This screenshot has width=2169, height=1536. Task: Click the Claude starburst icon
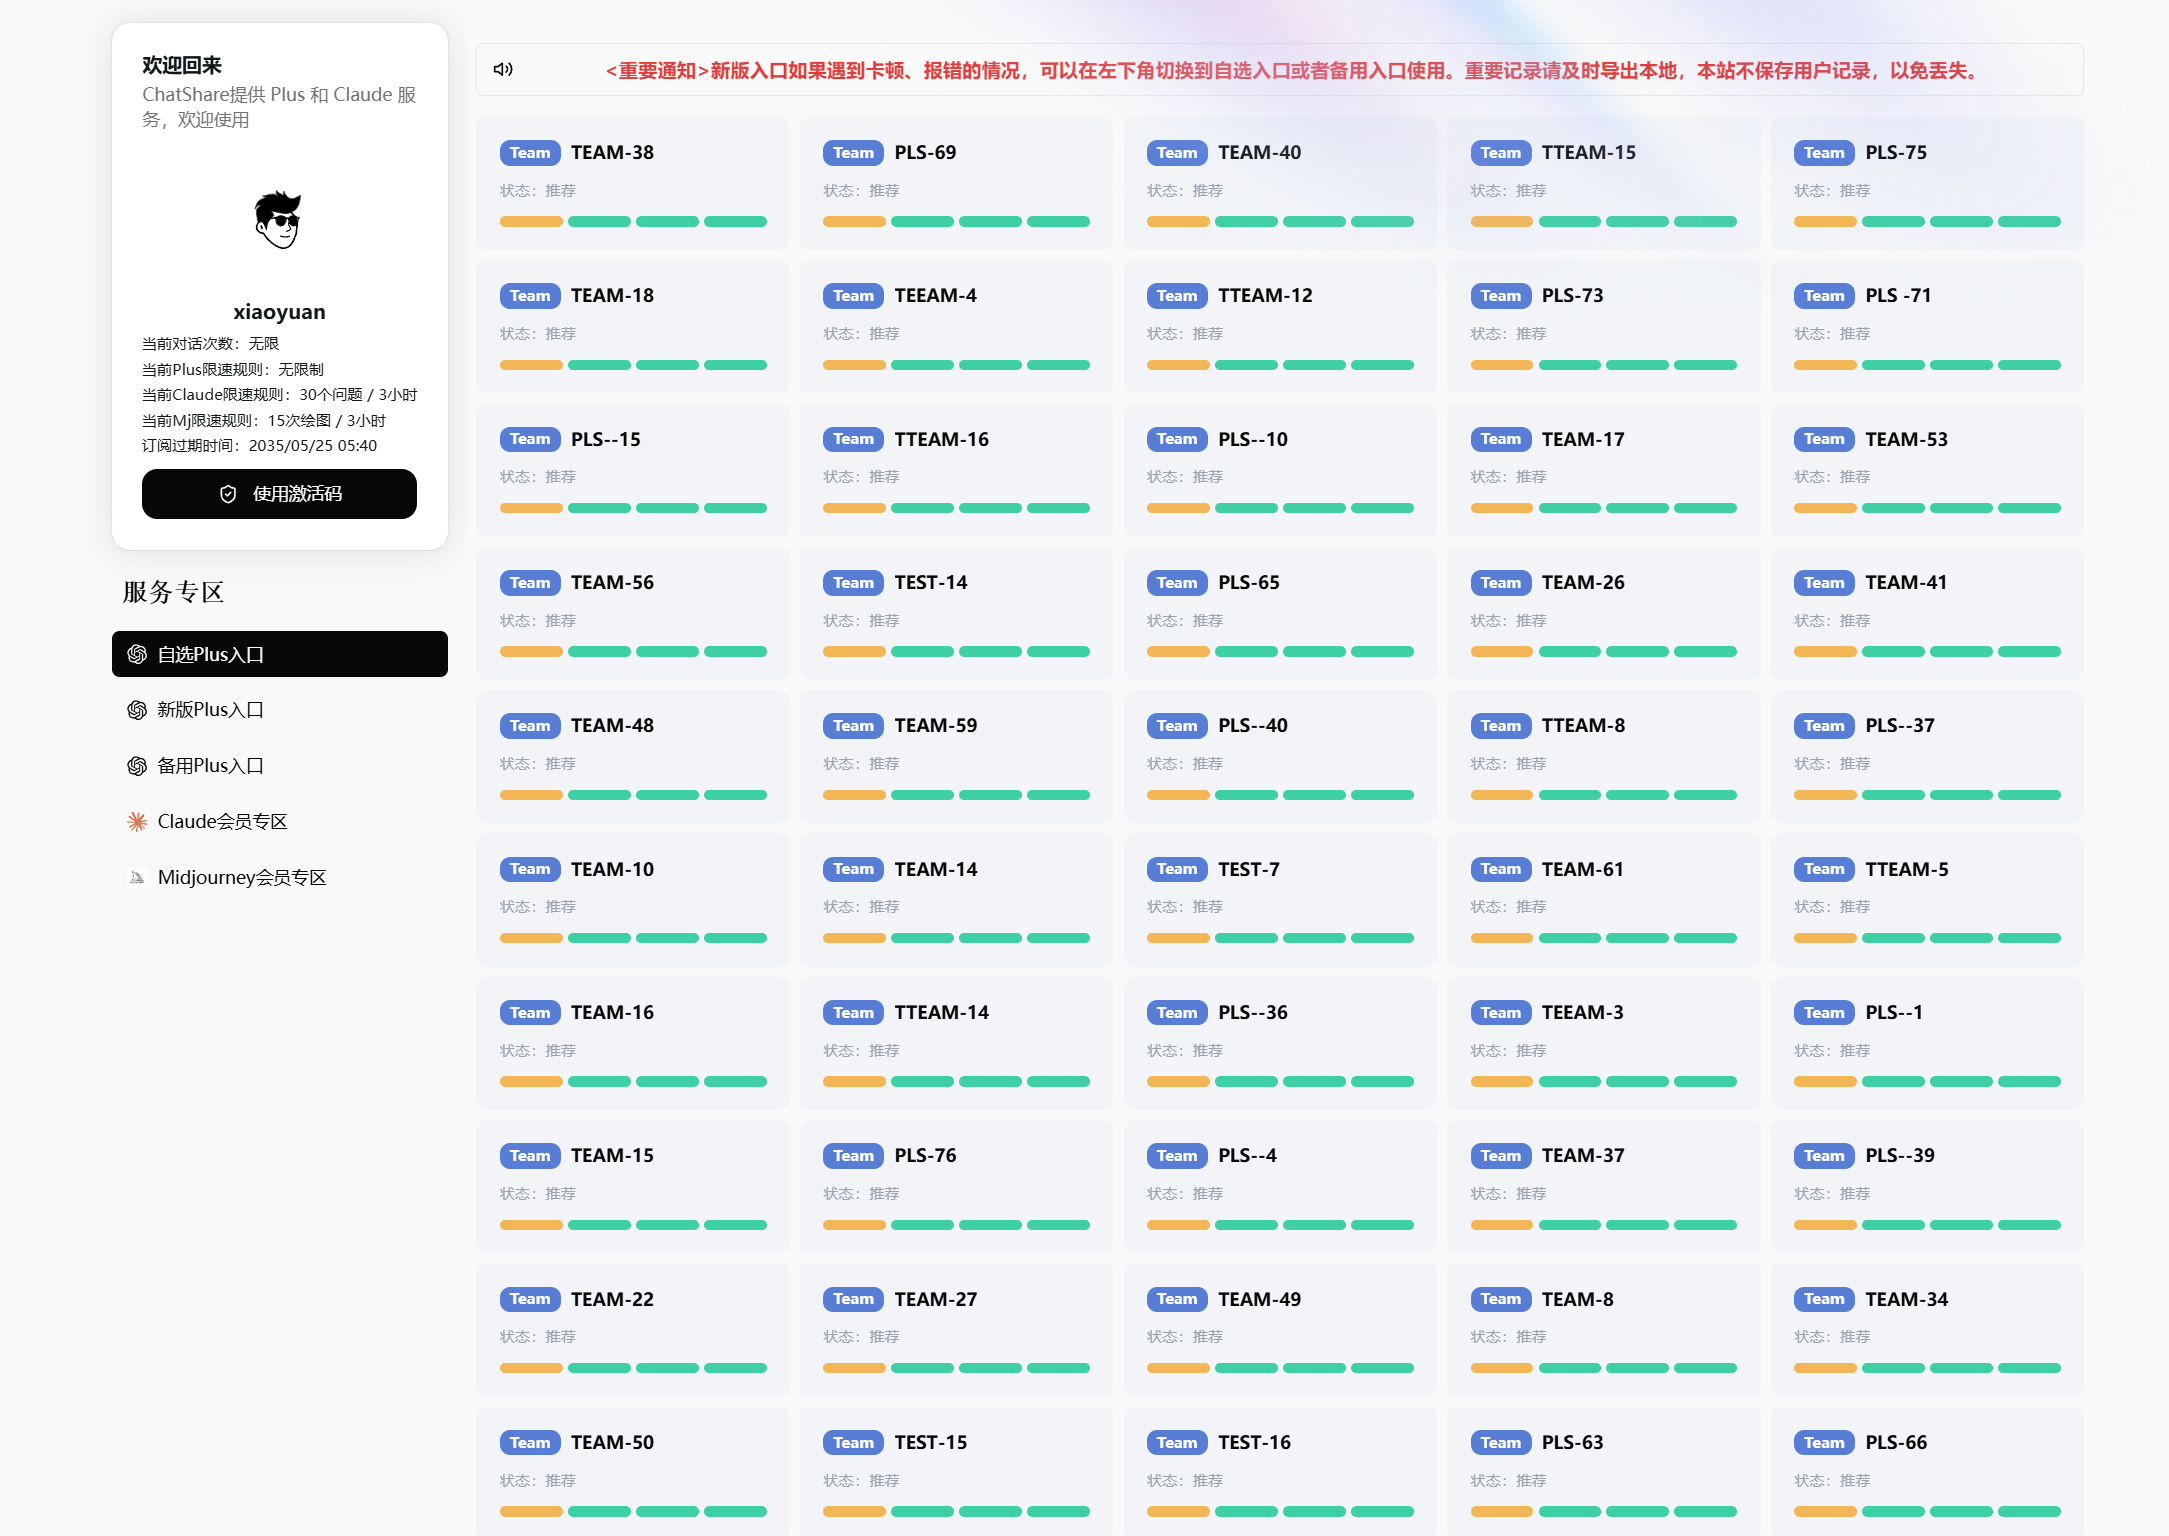[x=137, y=822]
